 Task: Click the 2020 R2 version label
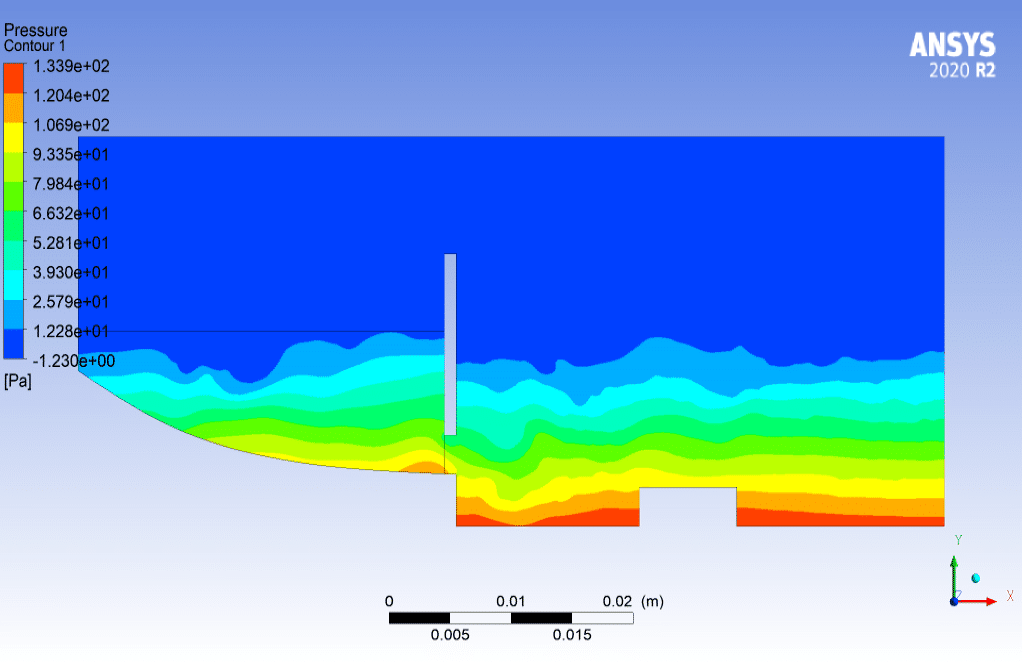pyautogui.click(x=962, y=72)
